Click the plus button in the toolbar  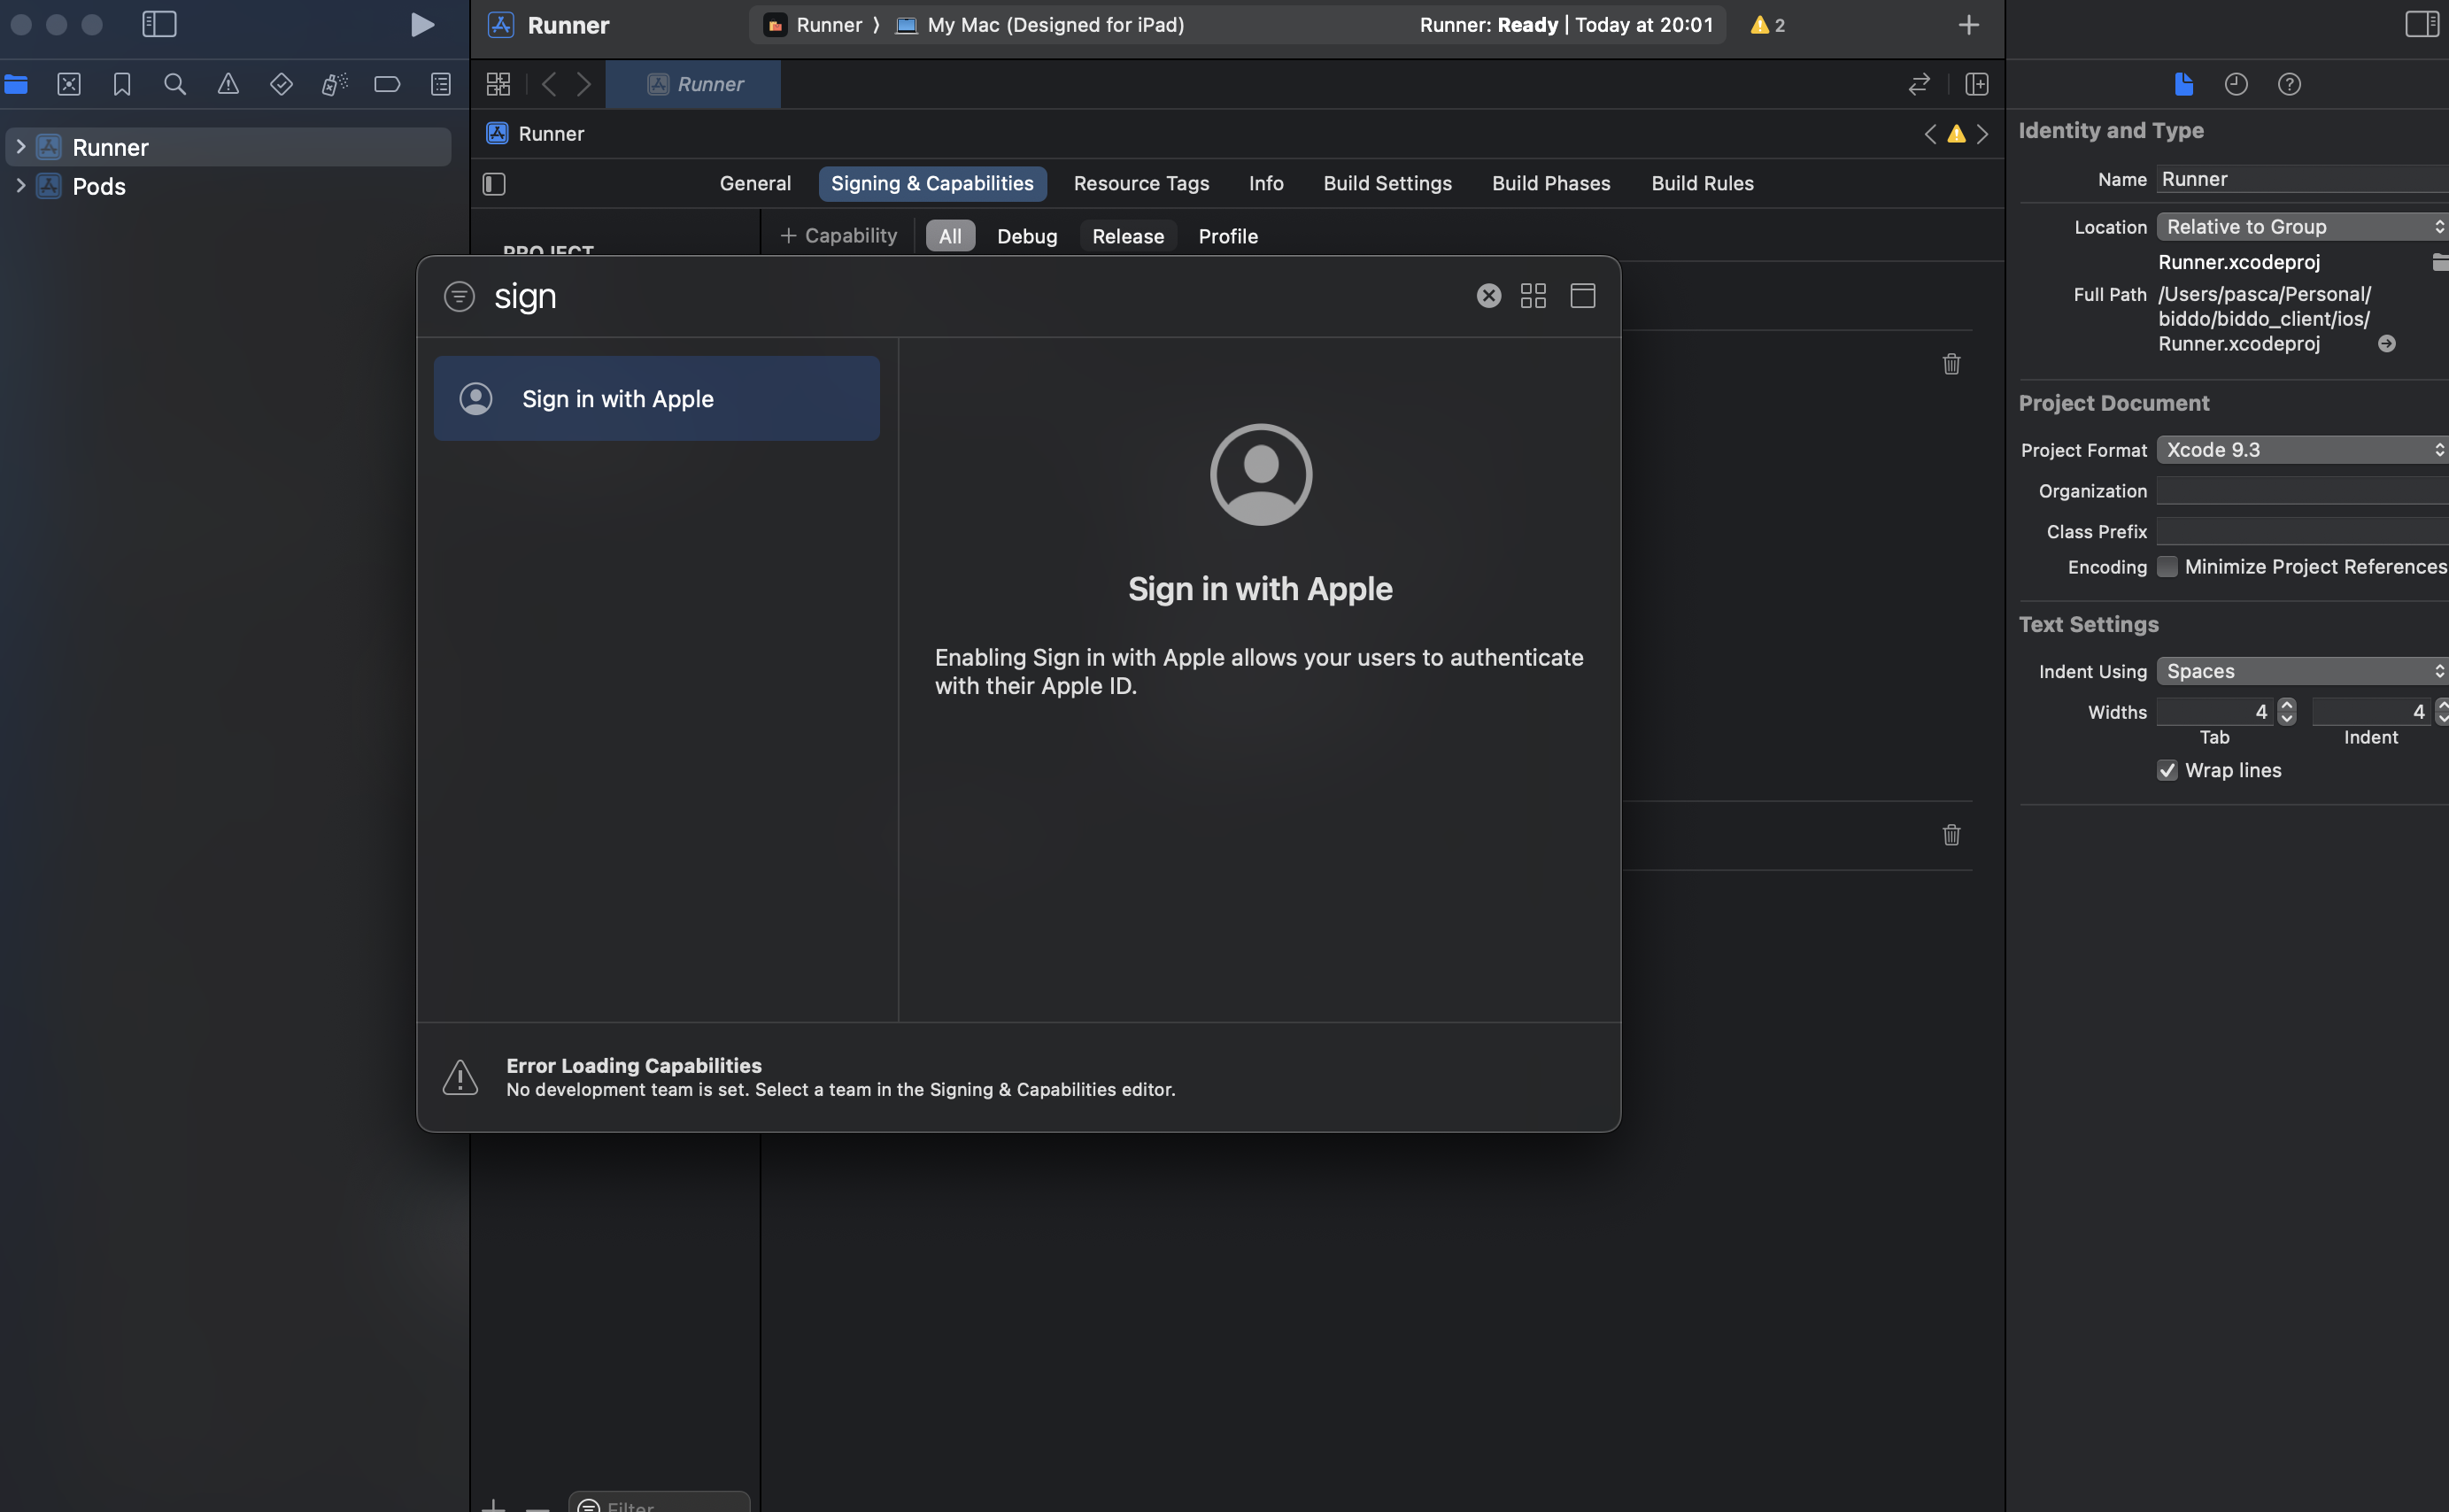click(1969, 25)
